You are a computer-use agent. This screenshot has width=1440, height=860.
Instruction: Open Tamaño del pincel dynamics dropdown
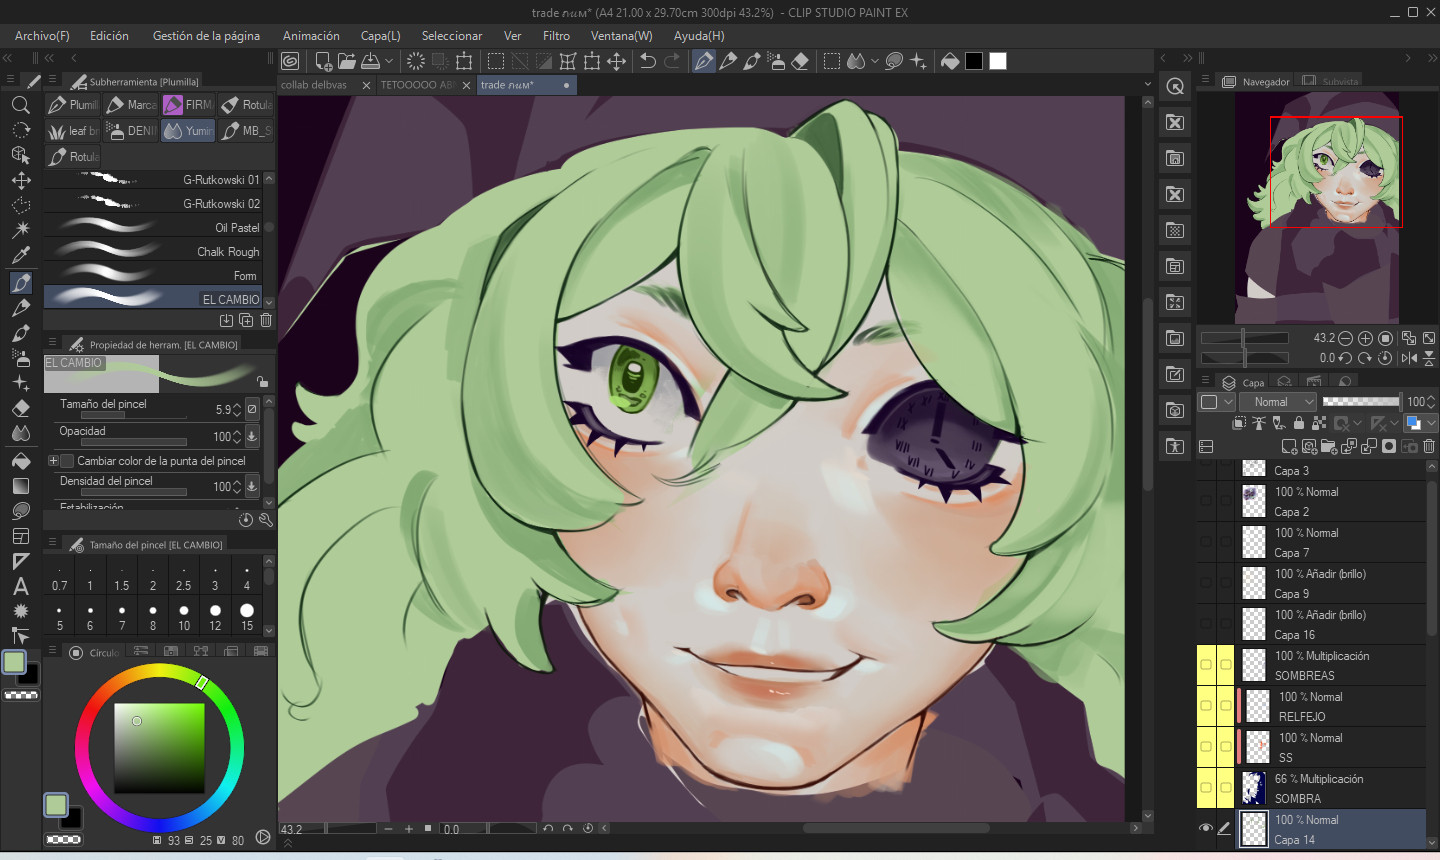click(252, 409)
